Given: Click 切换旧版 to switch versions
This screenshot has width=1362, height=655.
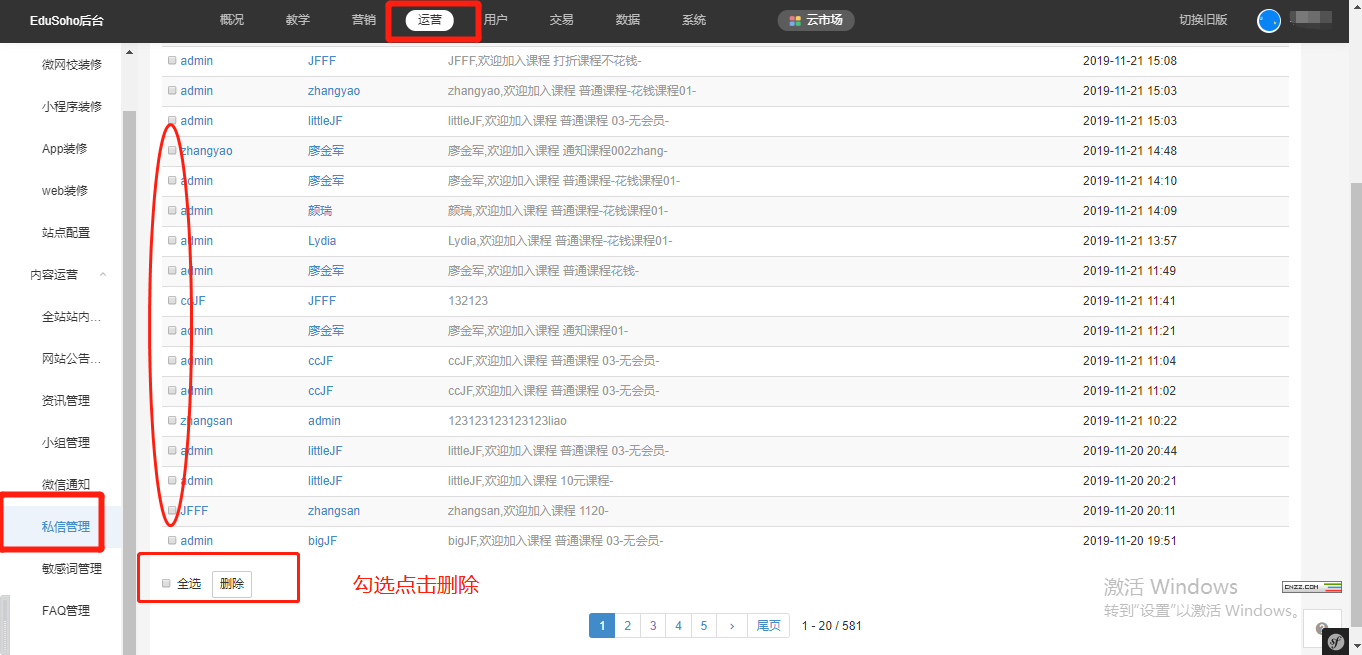Looking at the screenshot, I should pos(1203,20).
